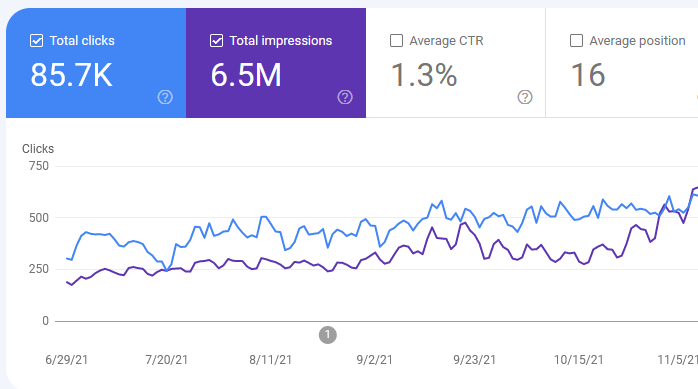Screen dimensions: 698x389
Task: Click the 9/2/21 date axis label
Action: pos(374,360)
